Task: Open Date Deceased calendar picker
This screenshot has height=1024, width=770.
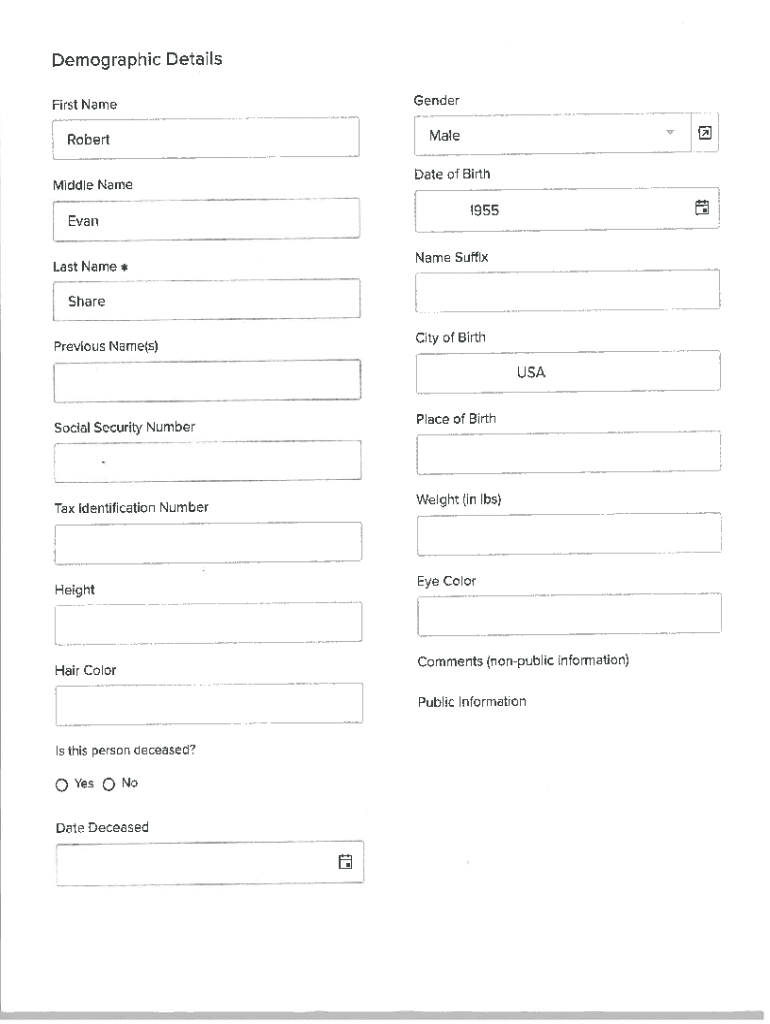Action: pos(345,862)
